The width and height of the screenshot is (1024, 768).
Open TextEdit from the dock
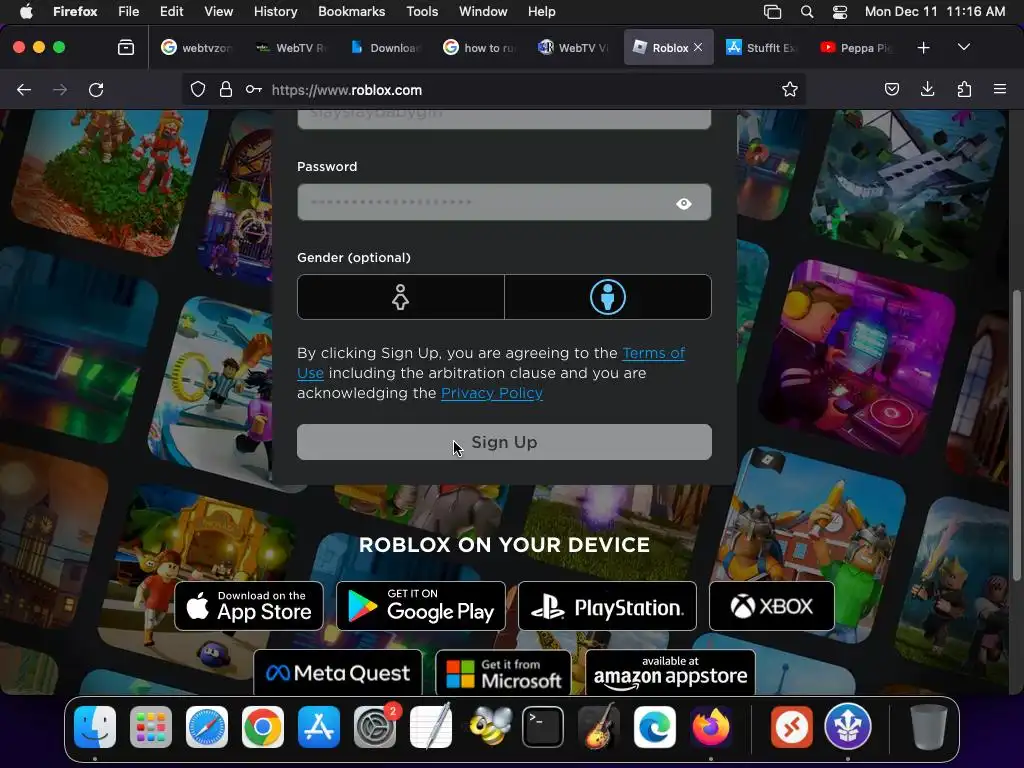coord(431,727)
